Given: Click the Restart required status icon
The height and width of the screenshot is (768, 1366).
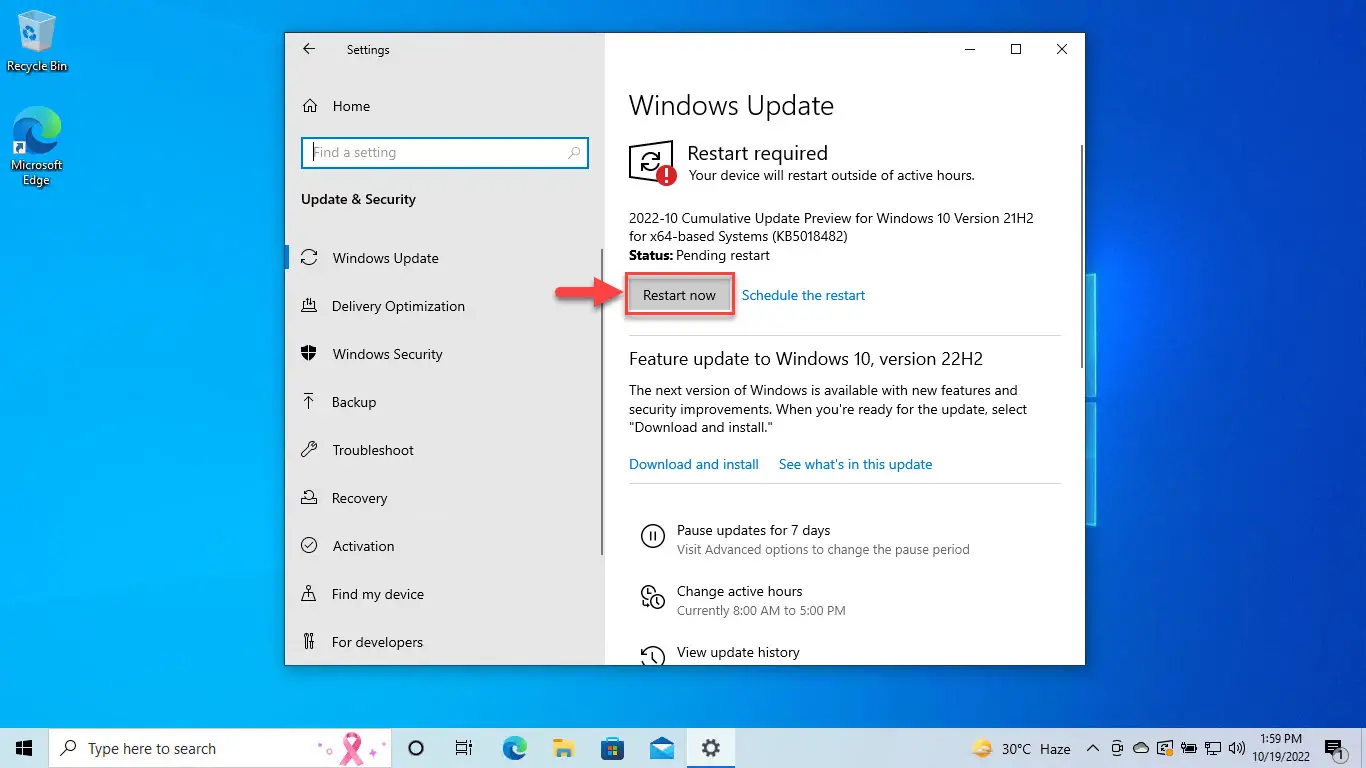Looking at the screenshot, I should 652,163.
